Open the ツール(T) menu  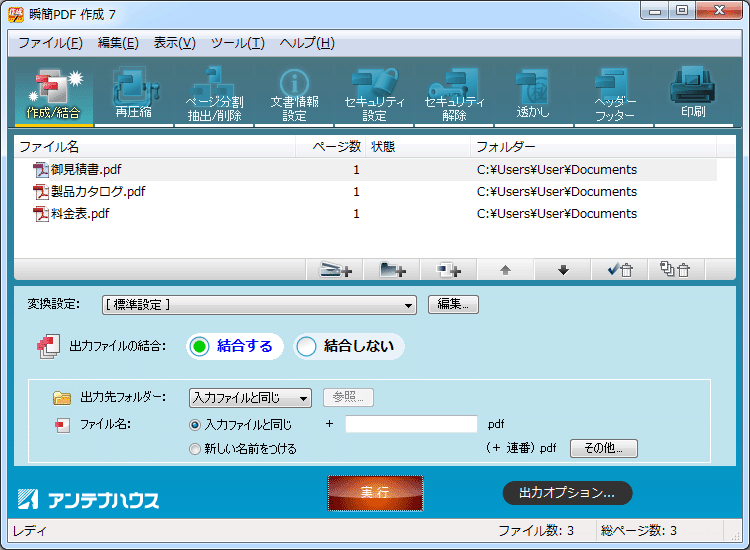[237, 43]
